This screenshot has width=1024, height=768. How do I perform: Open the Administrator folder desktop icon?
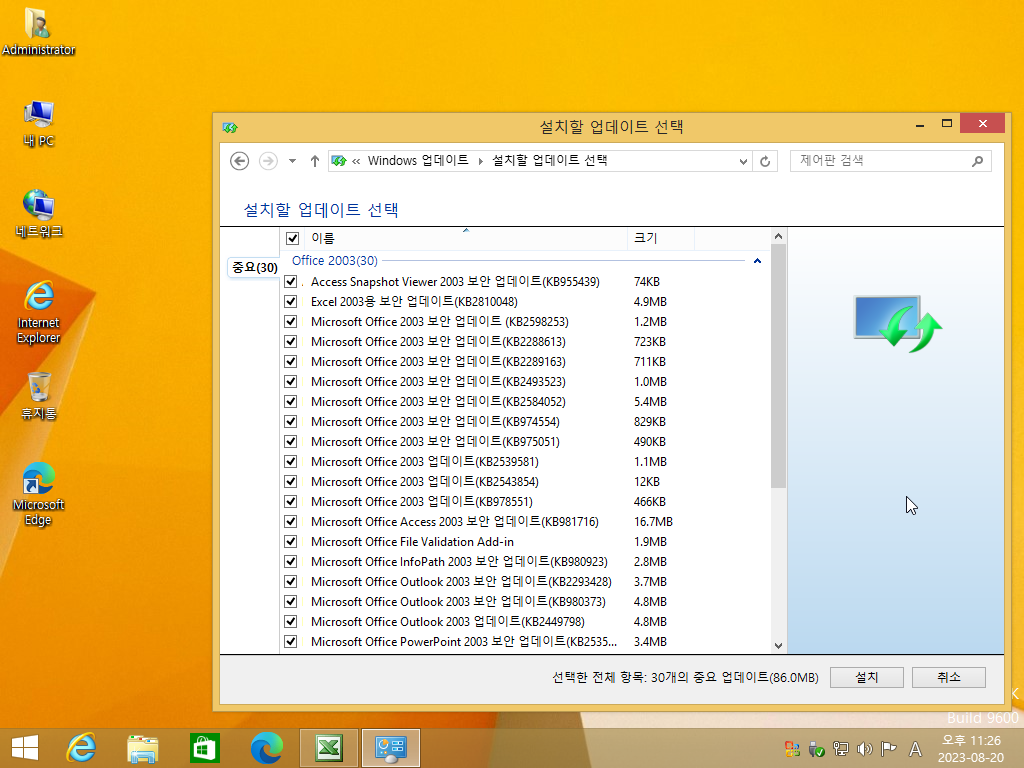click(x=38, y=31)
